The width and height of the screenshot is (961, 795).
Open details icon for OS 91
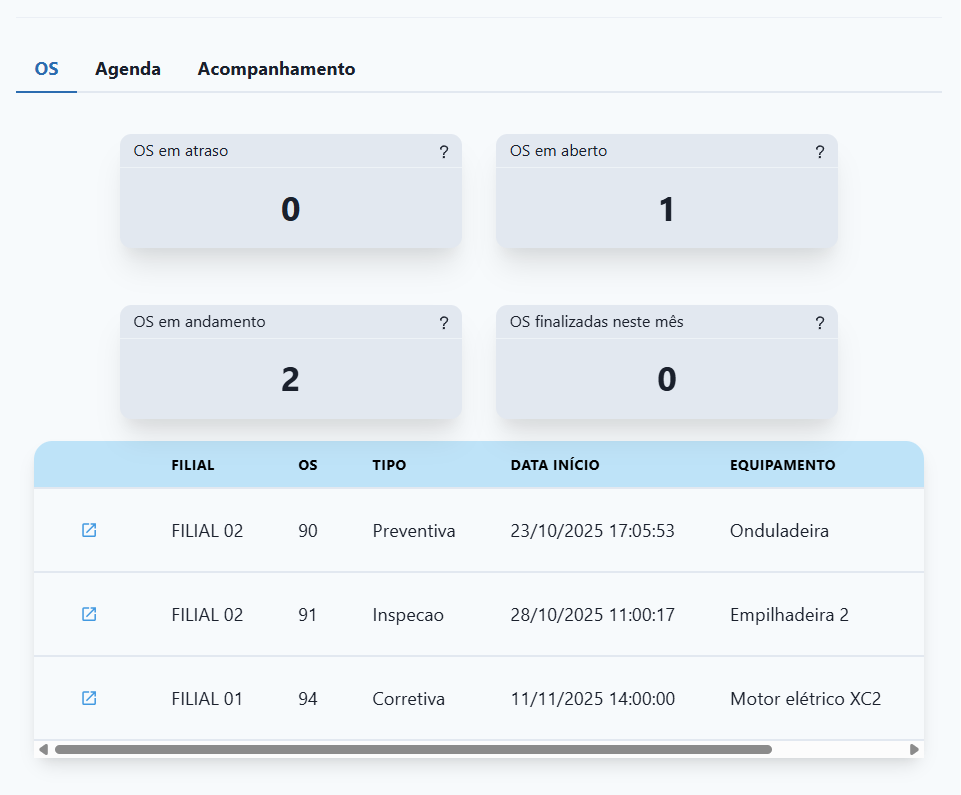tap(89, 614)
